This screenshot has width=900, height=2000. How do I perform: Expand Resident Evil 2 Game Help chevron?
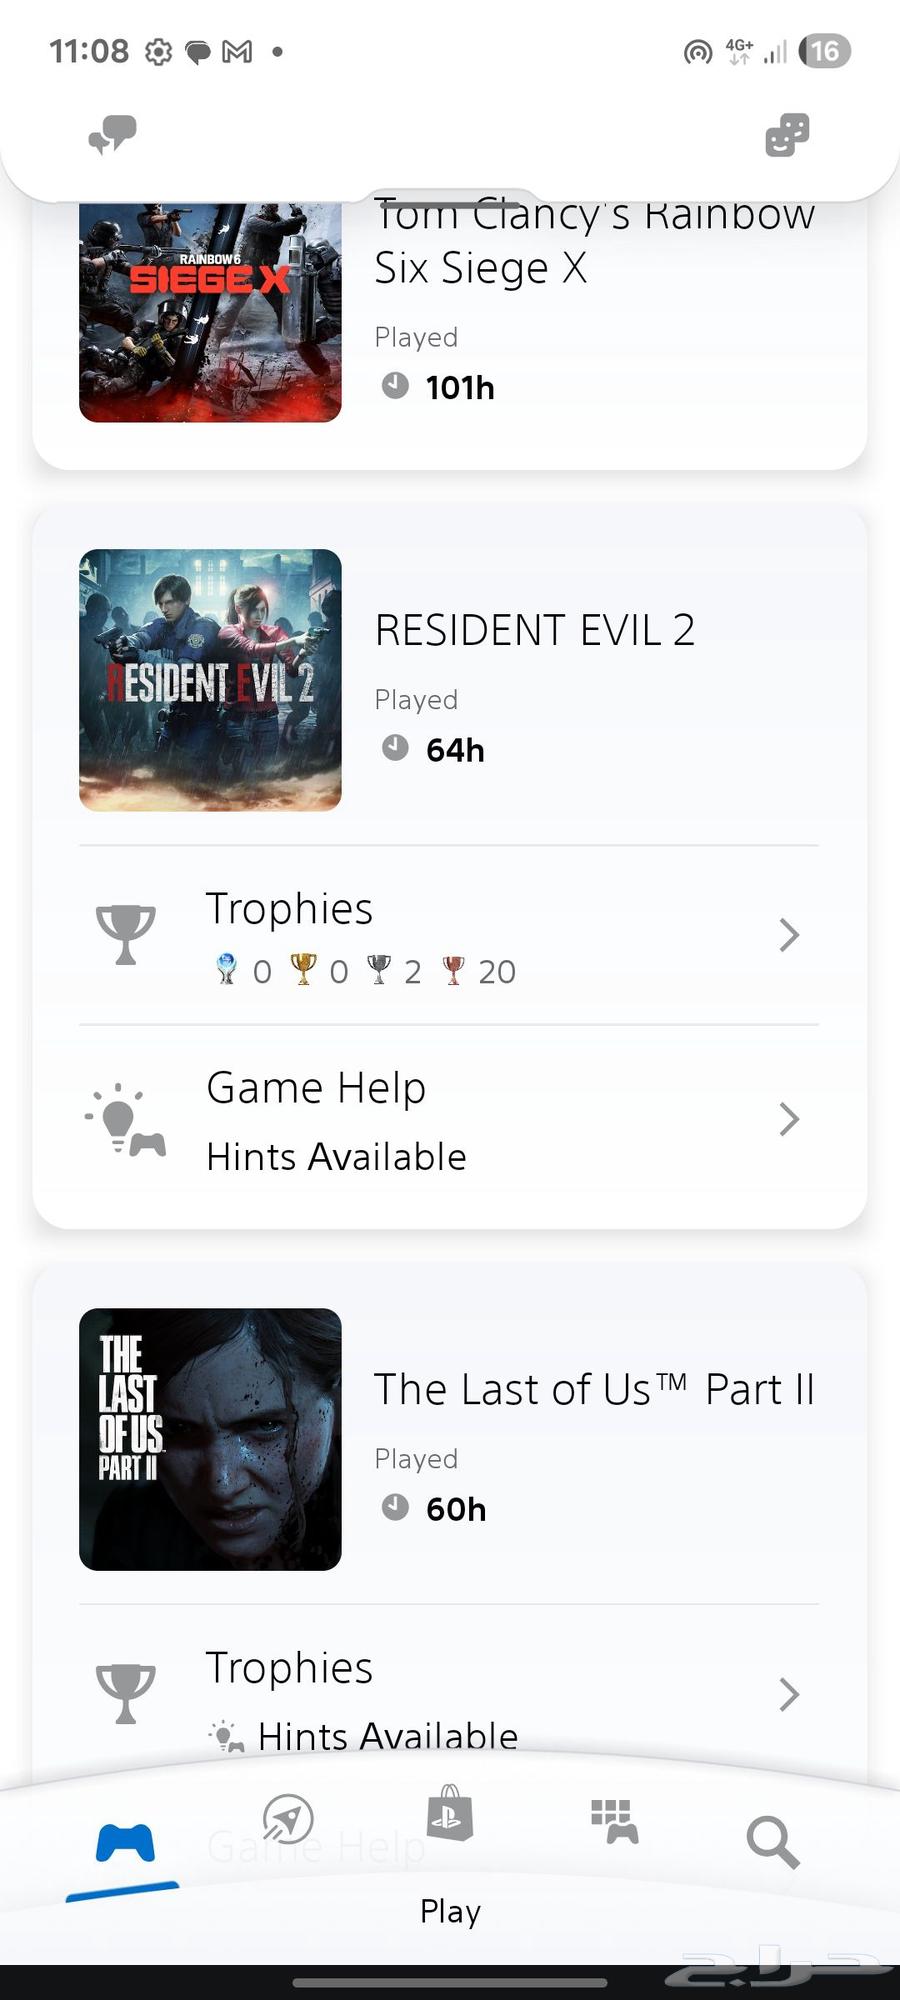click(789, 1120)
